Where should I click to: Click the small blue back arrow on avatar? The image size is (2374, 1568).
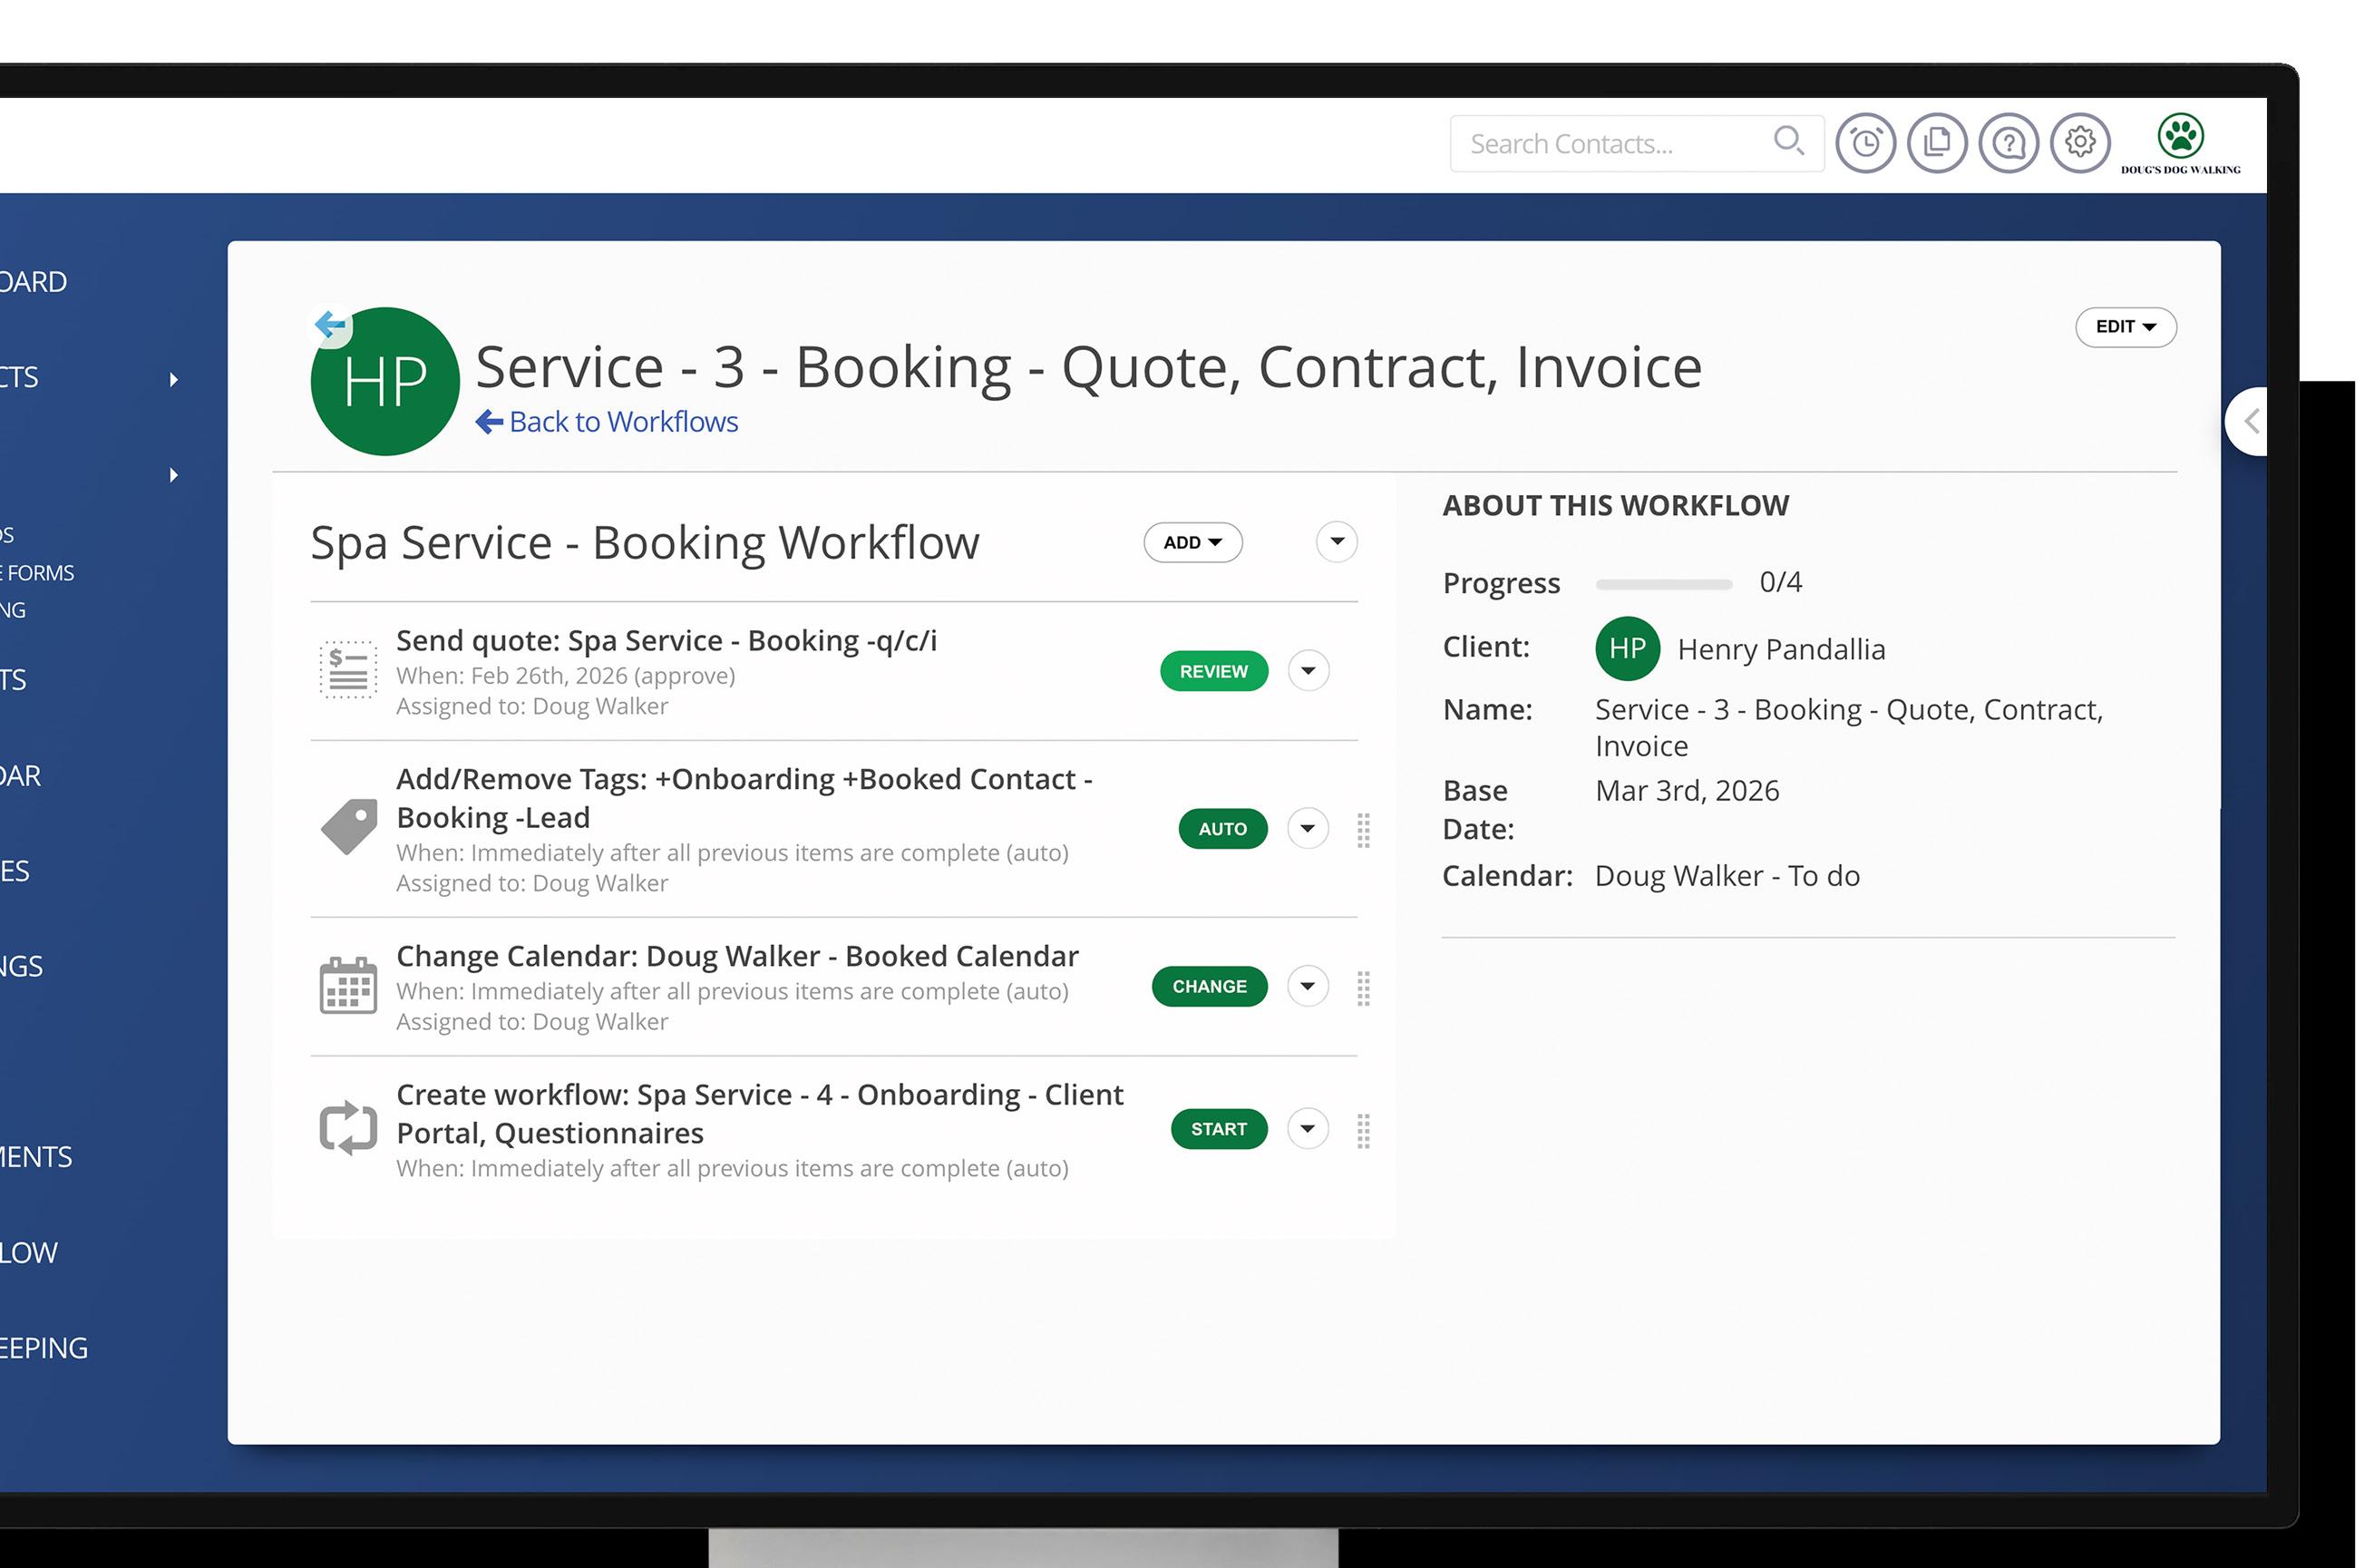(x=330, y=324)
